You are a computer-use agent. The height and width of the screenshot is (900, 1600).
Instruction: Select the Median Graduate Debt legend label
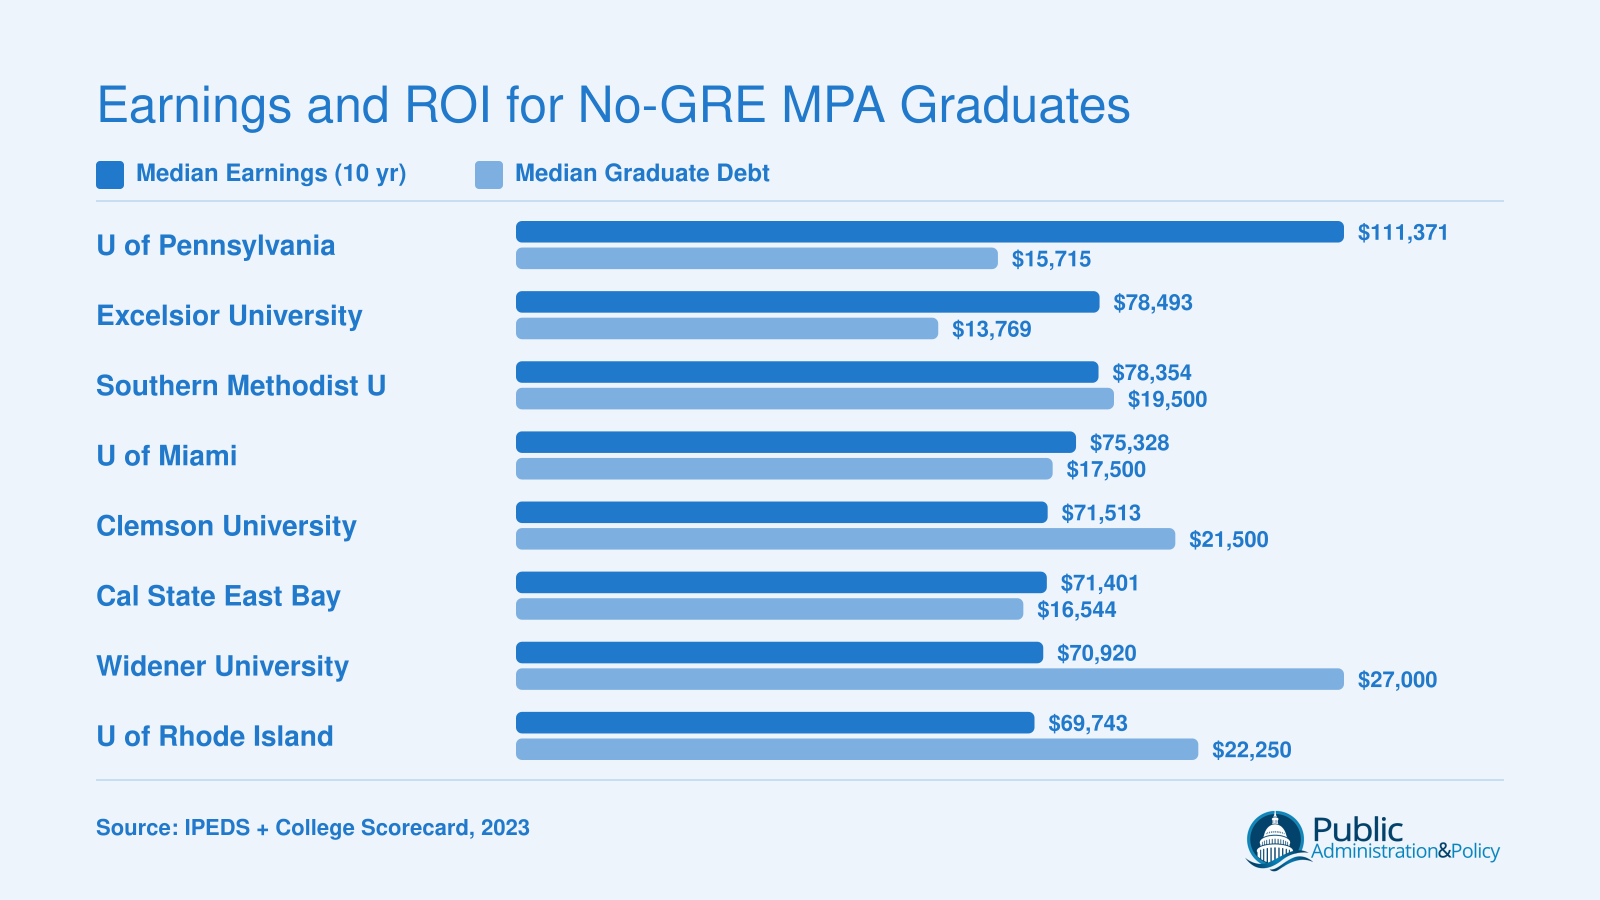(x=642, y=173)
